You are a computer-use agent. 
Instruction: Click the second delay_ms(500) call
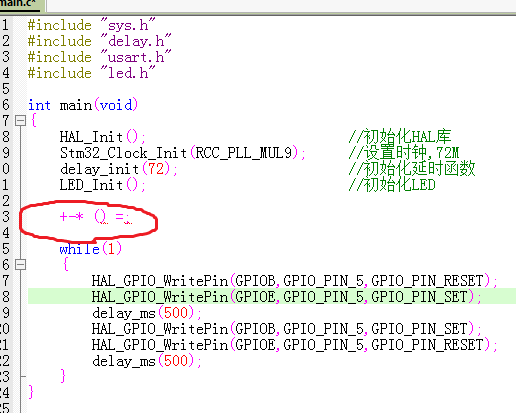point(147,361)
